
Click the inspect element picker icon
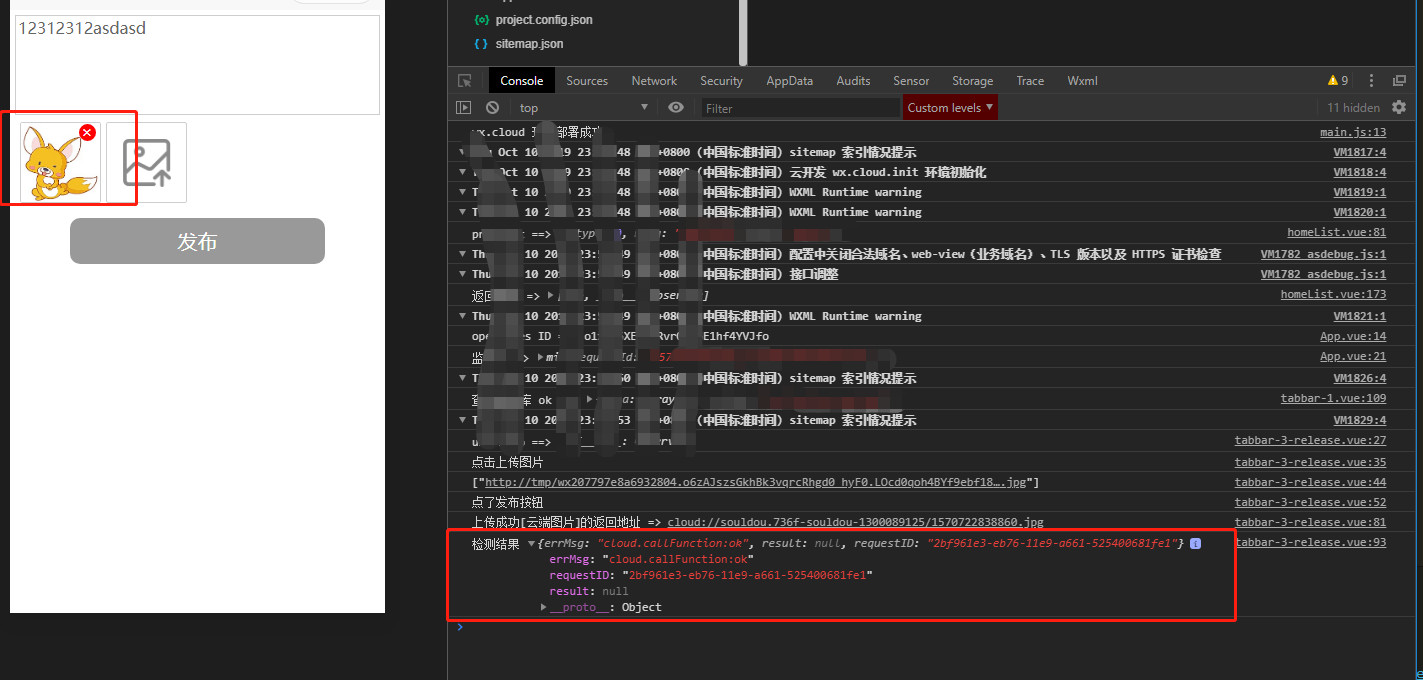(x=465, y=81)
